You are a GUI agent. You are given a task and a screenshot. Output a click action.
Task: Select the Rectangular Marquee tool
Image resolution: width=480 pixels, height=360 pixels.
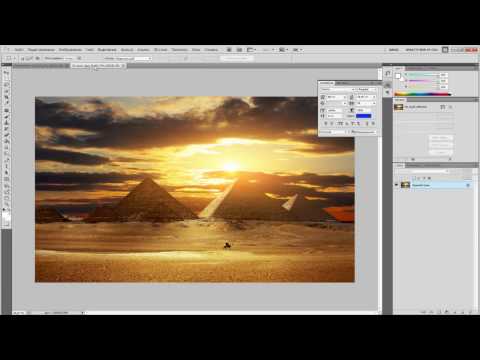point(6,78)
